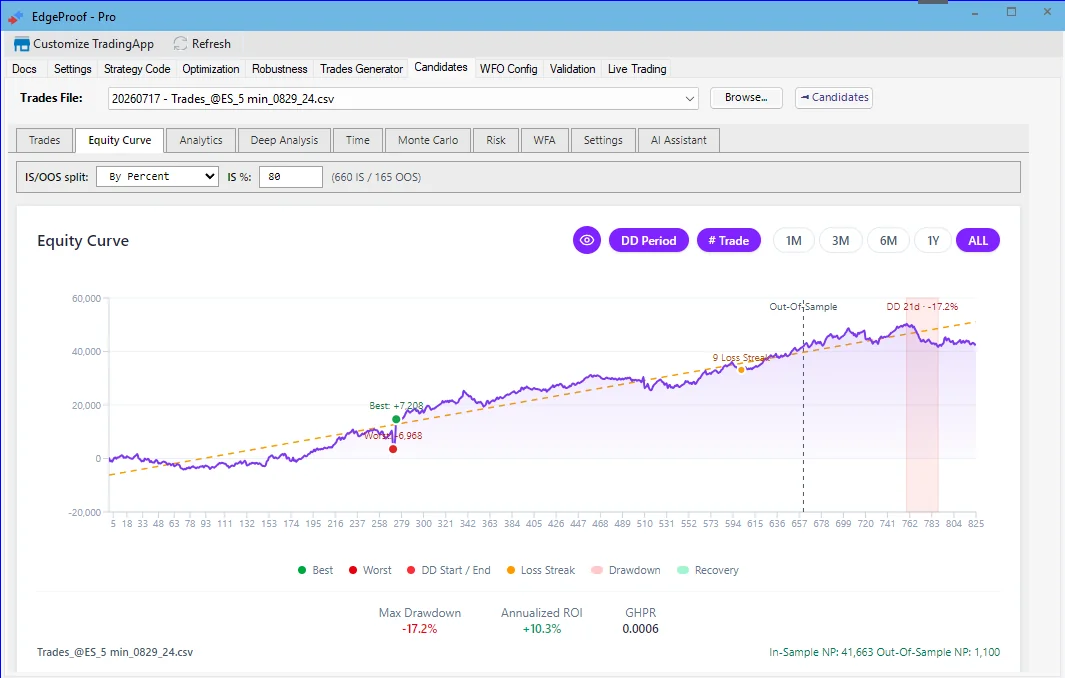Switch to the AI Assistant sub-tab
Screen dimensions: 1065x678
pos(679,140)
